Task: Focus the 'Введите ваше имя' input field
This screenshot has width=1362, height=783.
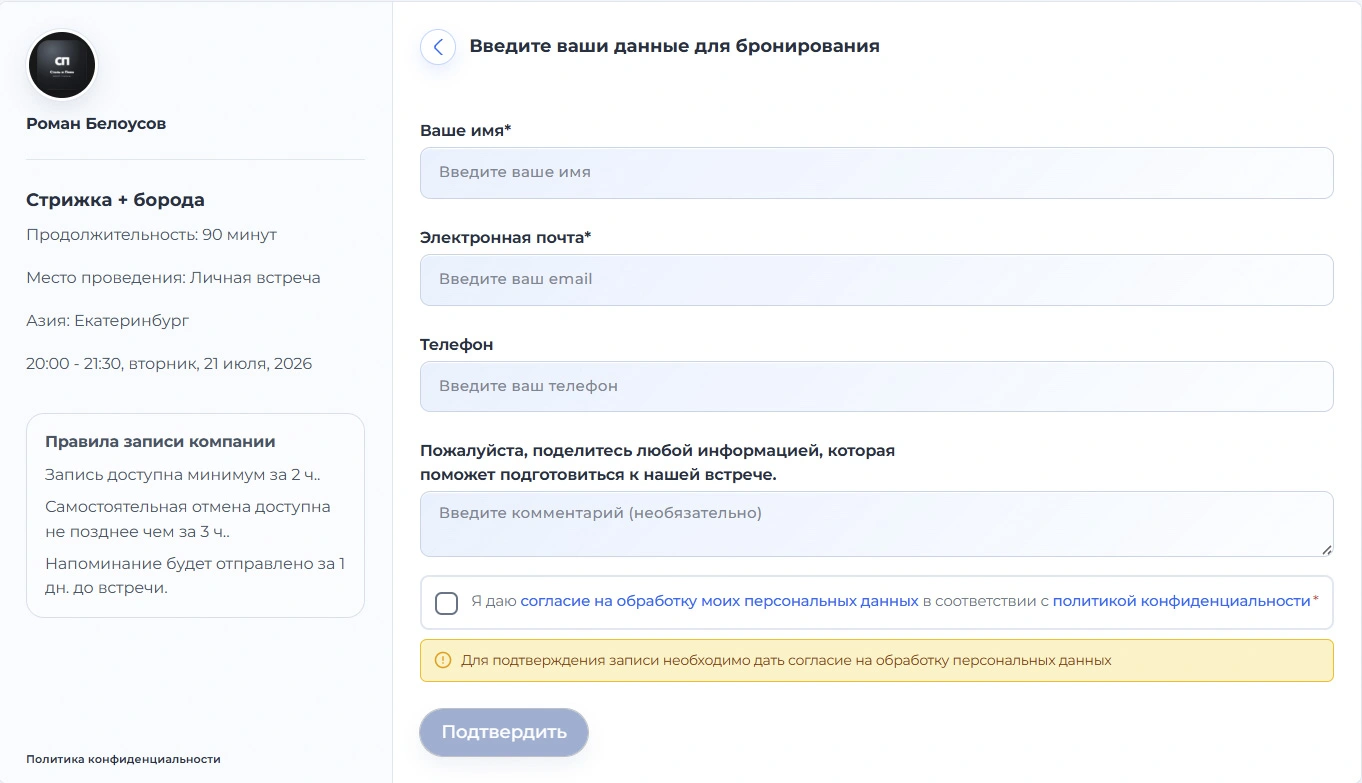Action: click(x=876, y=173)
